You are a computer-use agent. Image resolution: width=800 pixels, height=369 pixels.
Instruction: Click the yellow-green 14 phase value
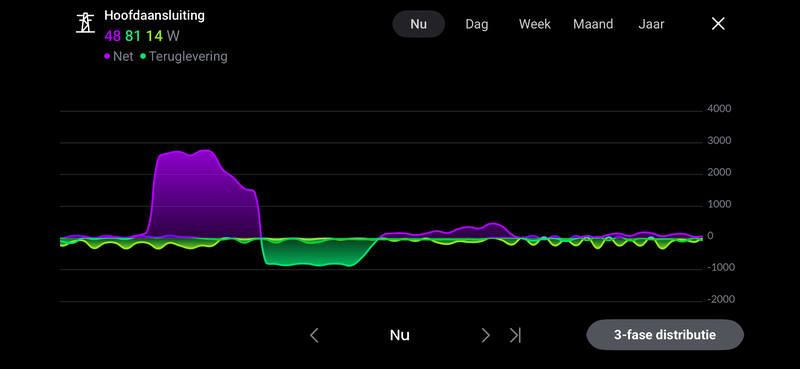pyautogui.click(x=154, y=36)
